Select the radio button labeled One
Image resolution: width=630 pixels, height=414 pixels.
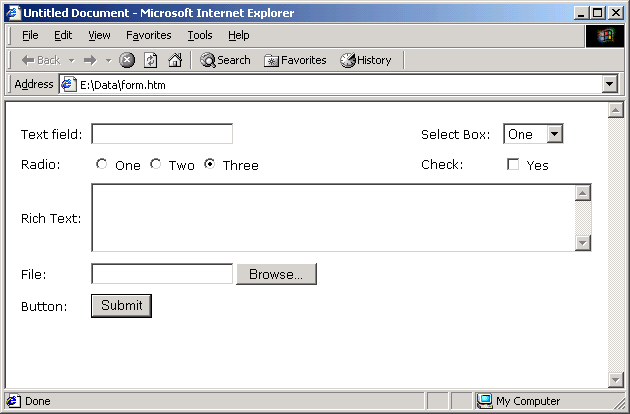point(101,165)
